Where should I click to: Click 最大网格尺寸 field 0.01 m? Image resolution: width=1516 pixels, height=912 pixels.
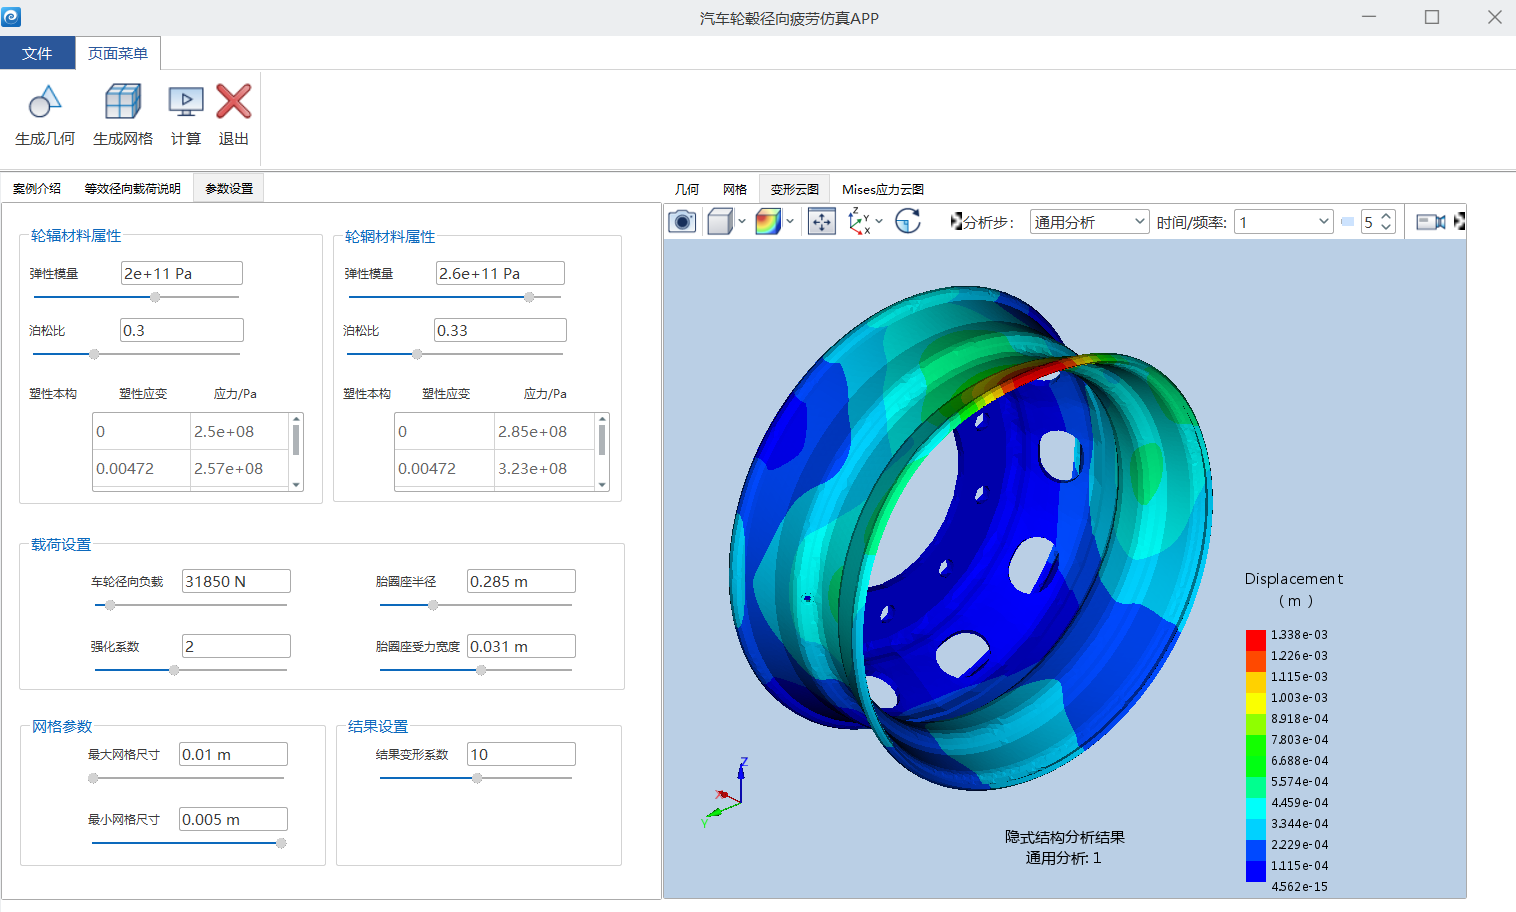tap(233, 754)
